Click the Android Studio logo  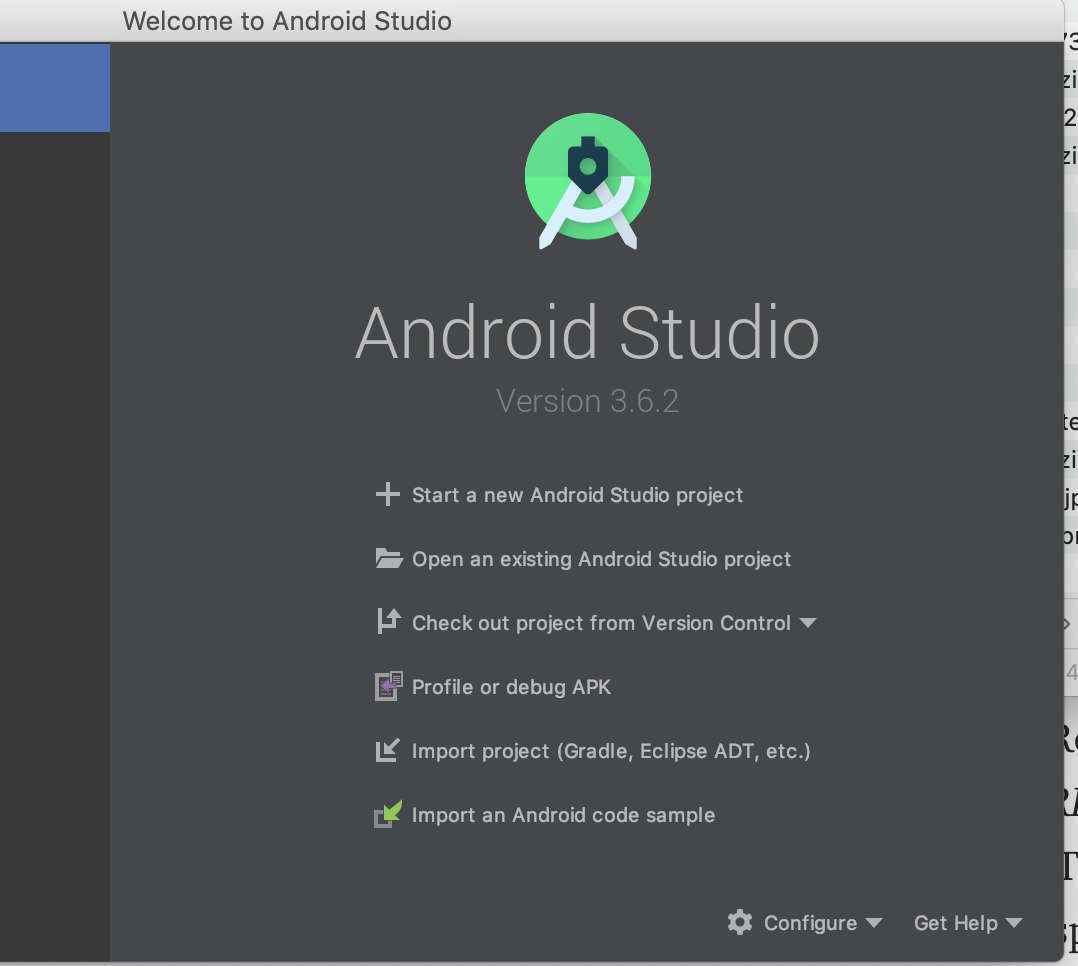[x=588, y=181]
